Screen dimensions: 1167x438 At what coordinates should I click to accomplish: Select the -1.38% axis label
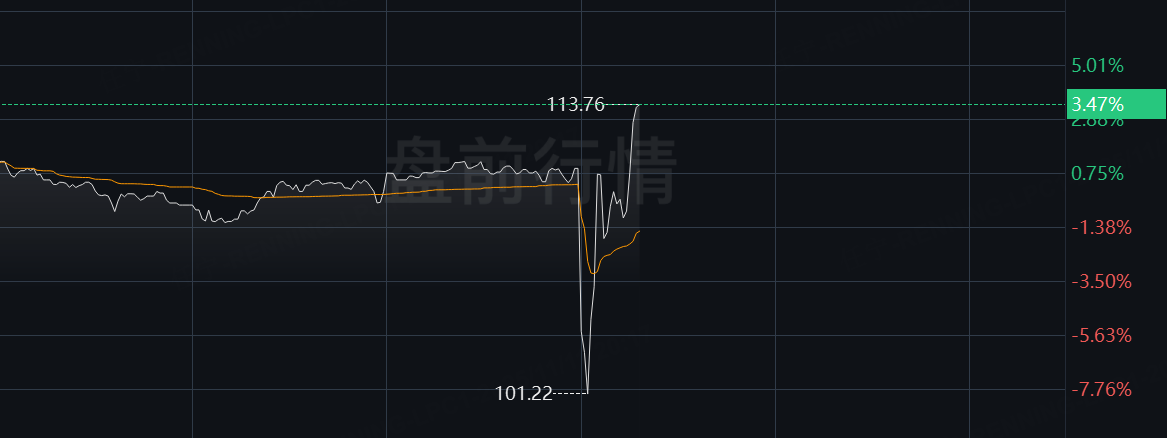pyautogui.click(x=1102, y=228)
